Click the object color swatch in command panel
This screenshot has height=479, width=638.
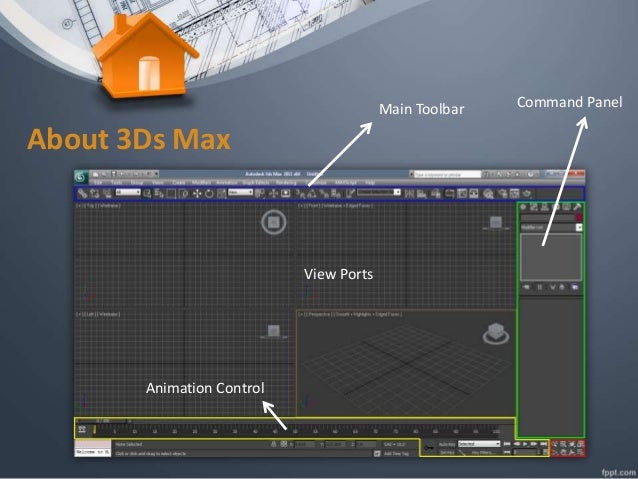579,218
